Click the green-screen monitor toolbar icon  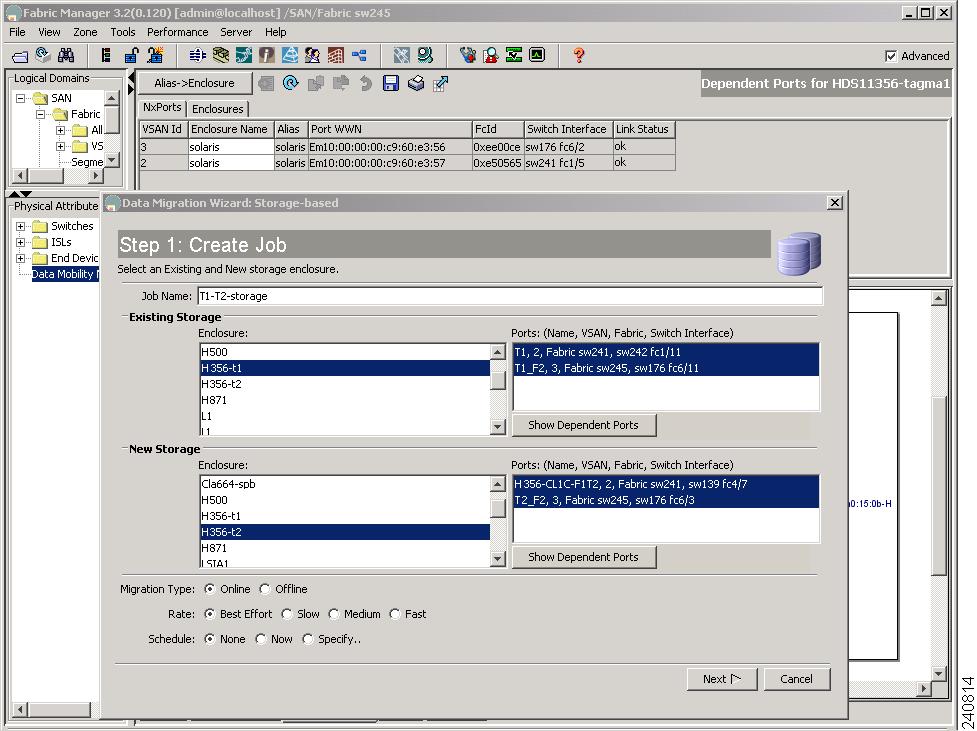537,55
